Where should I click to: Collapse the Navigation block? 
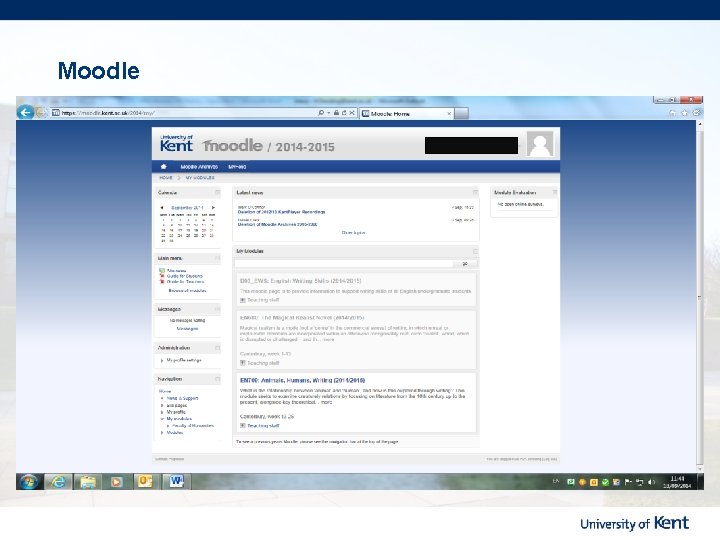click(217, 379)
